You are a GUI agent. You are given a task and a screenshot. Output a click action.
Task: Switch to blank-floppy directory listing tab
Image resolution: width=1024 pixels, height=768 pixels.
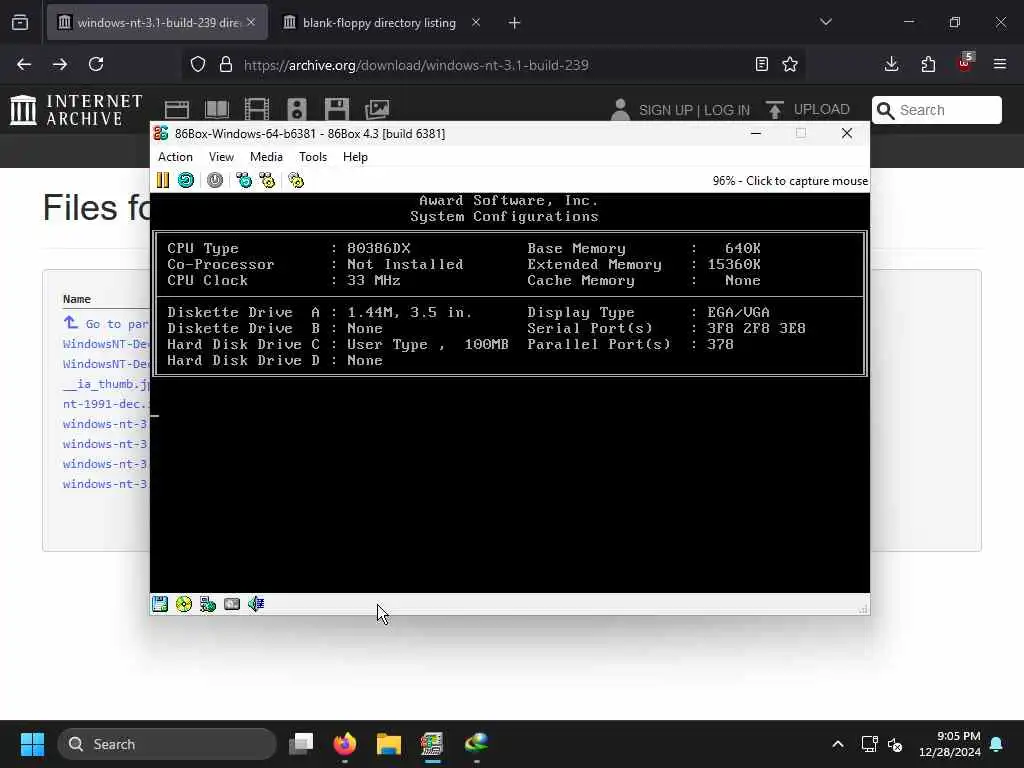click(379, 23)
